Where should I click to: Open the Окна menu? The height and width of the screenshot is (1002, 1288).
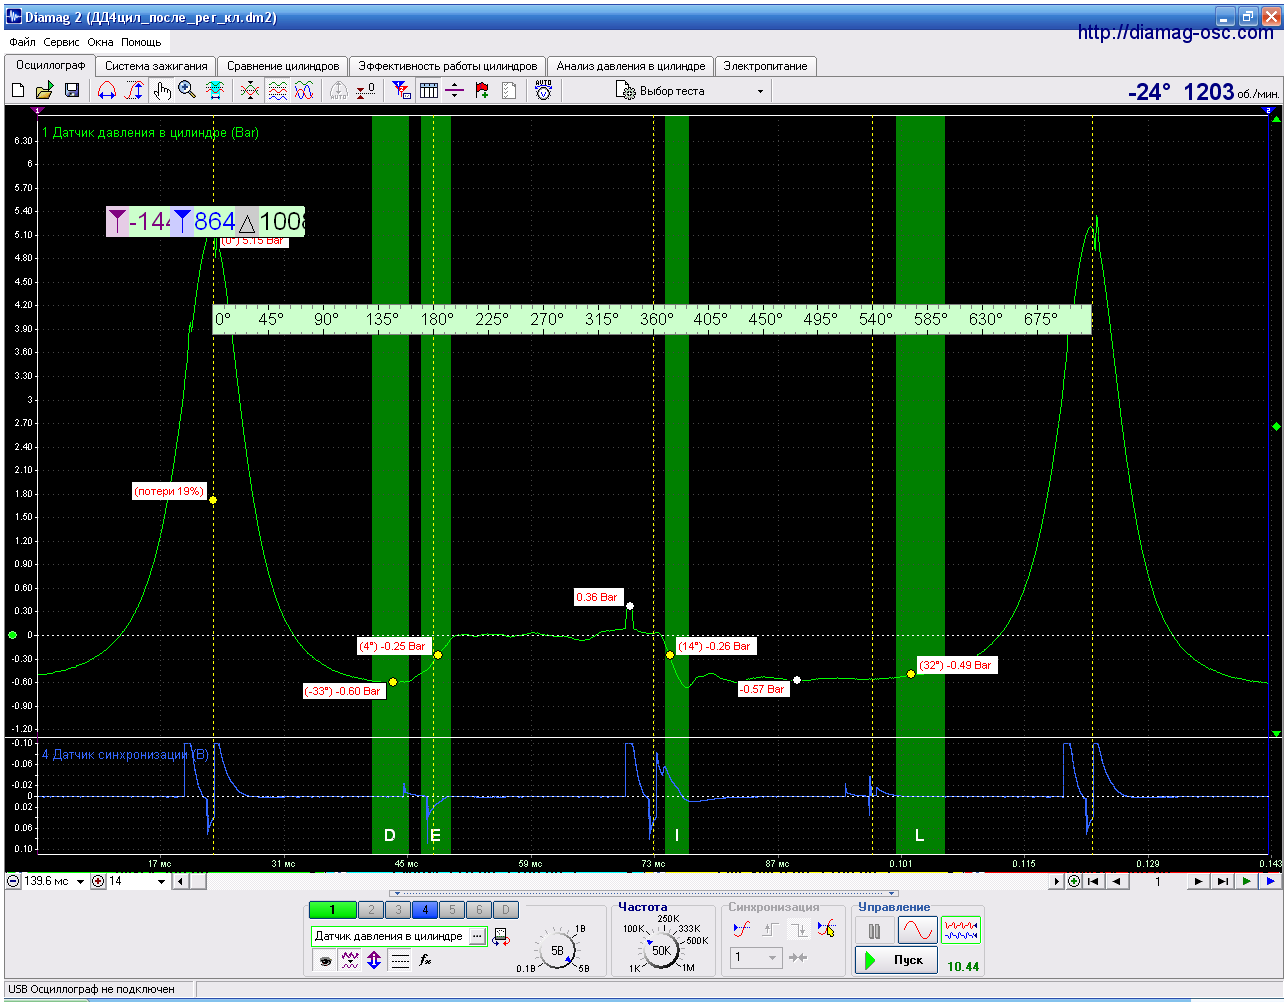(x=100, y=43)
